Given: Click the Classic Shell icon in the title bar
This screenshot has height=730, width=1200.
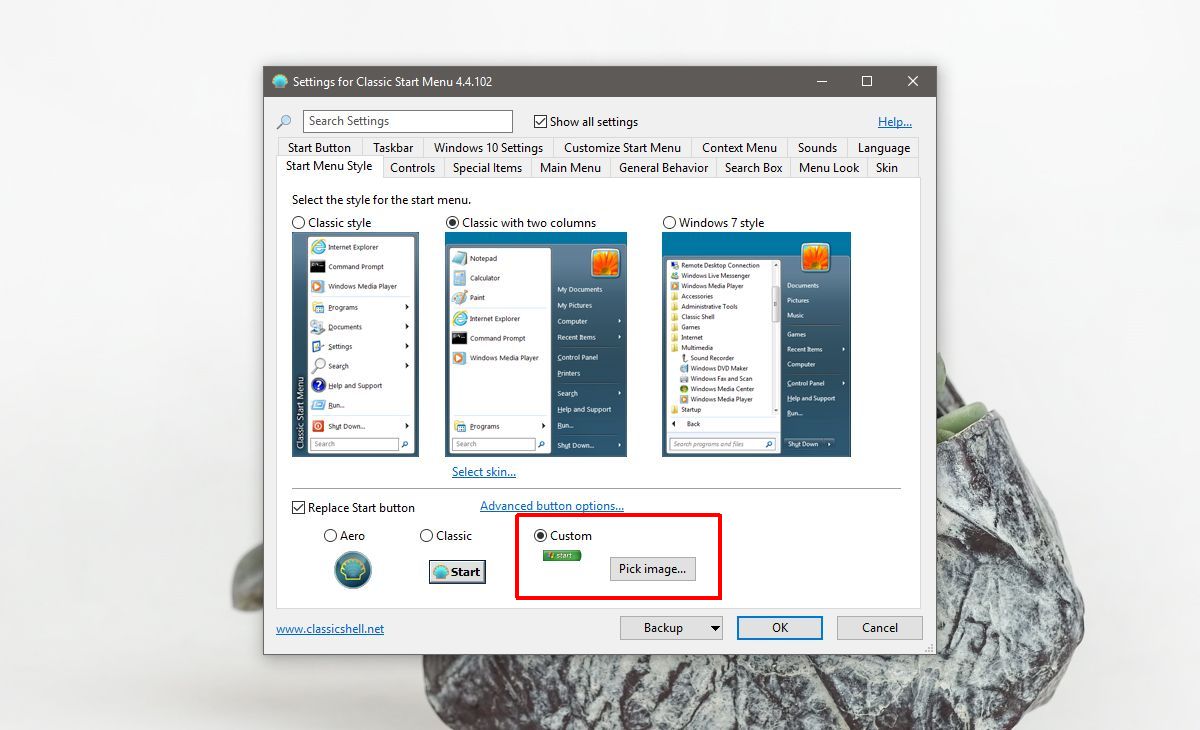Looking at the screenshot, I should click(280, 81).
